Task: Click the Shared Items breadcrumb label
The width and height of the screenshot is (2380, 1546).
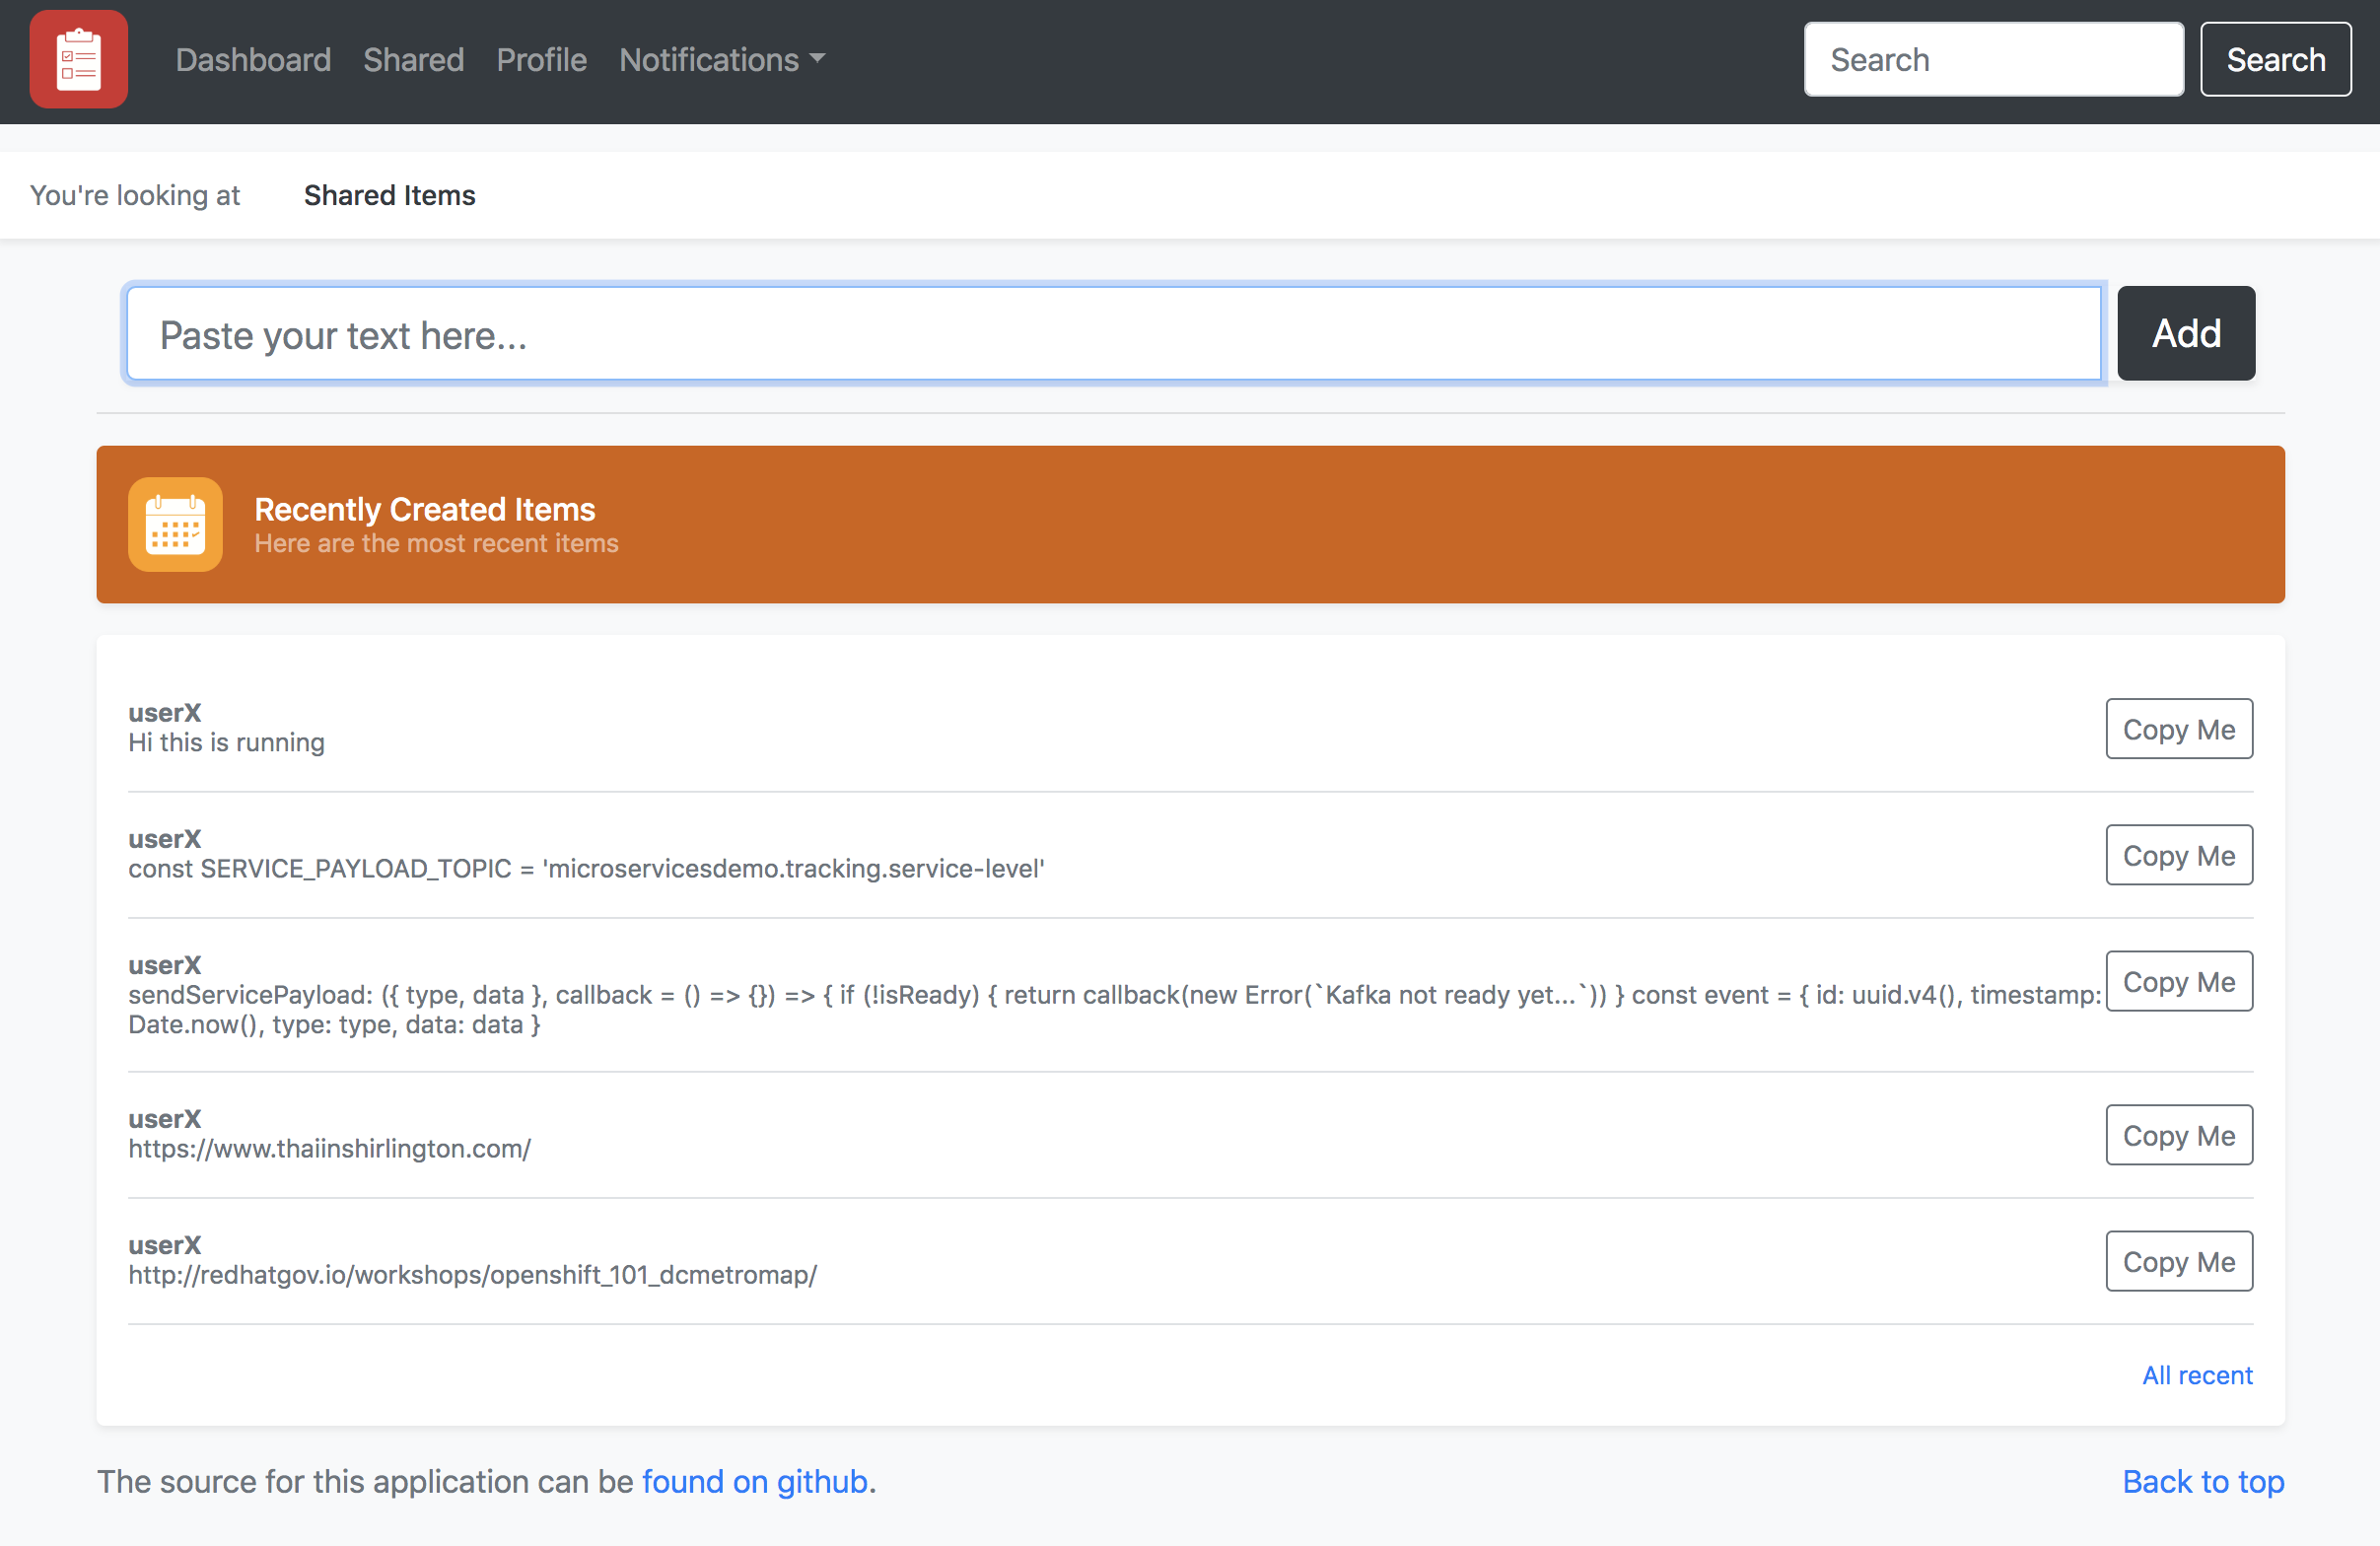Action: tap(389, 195)
